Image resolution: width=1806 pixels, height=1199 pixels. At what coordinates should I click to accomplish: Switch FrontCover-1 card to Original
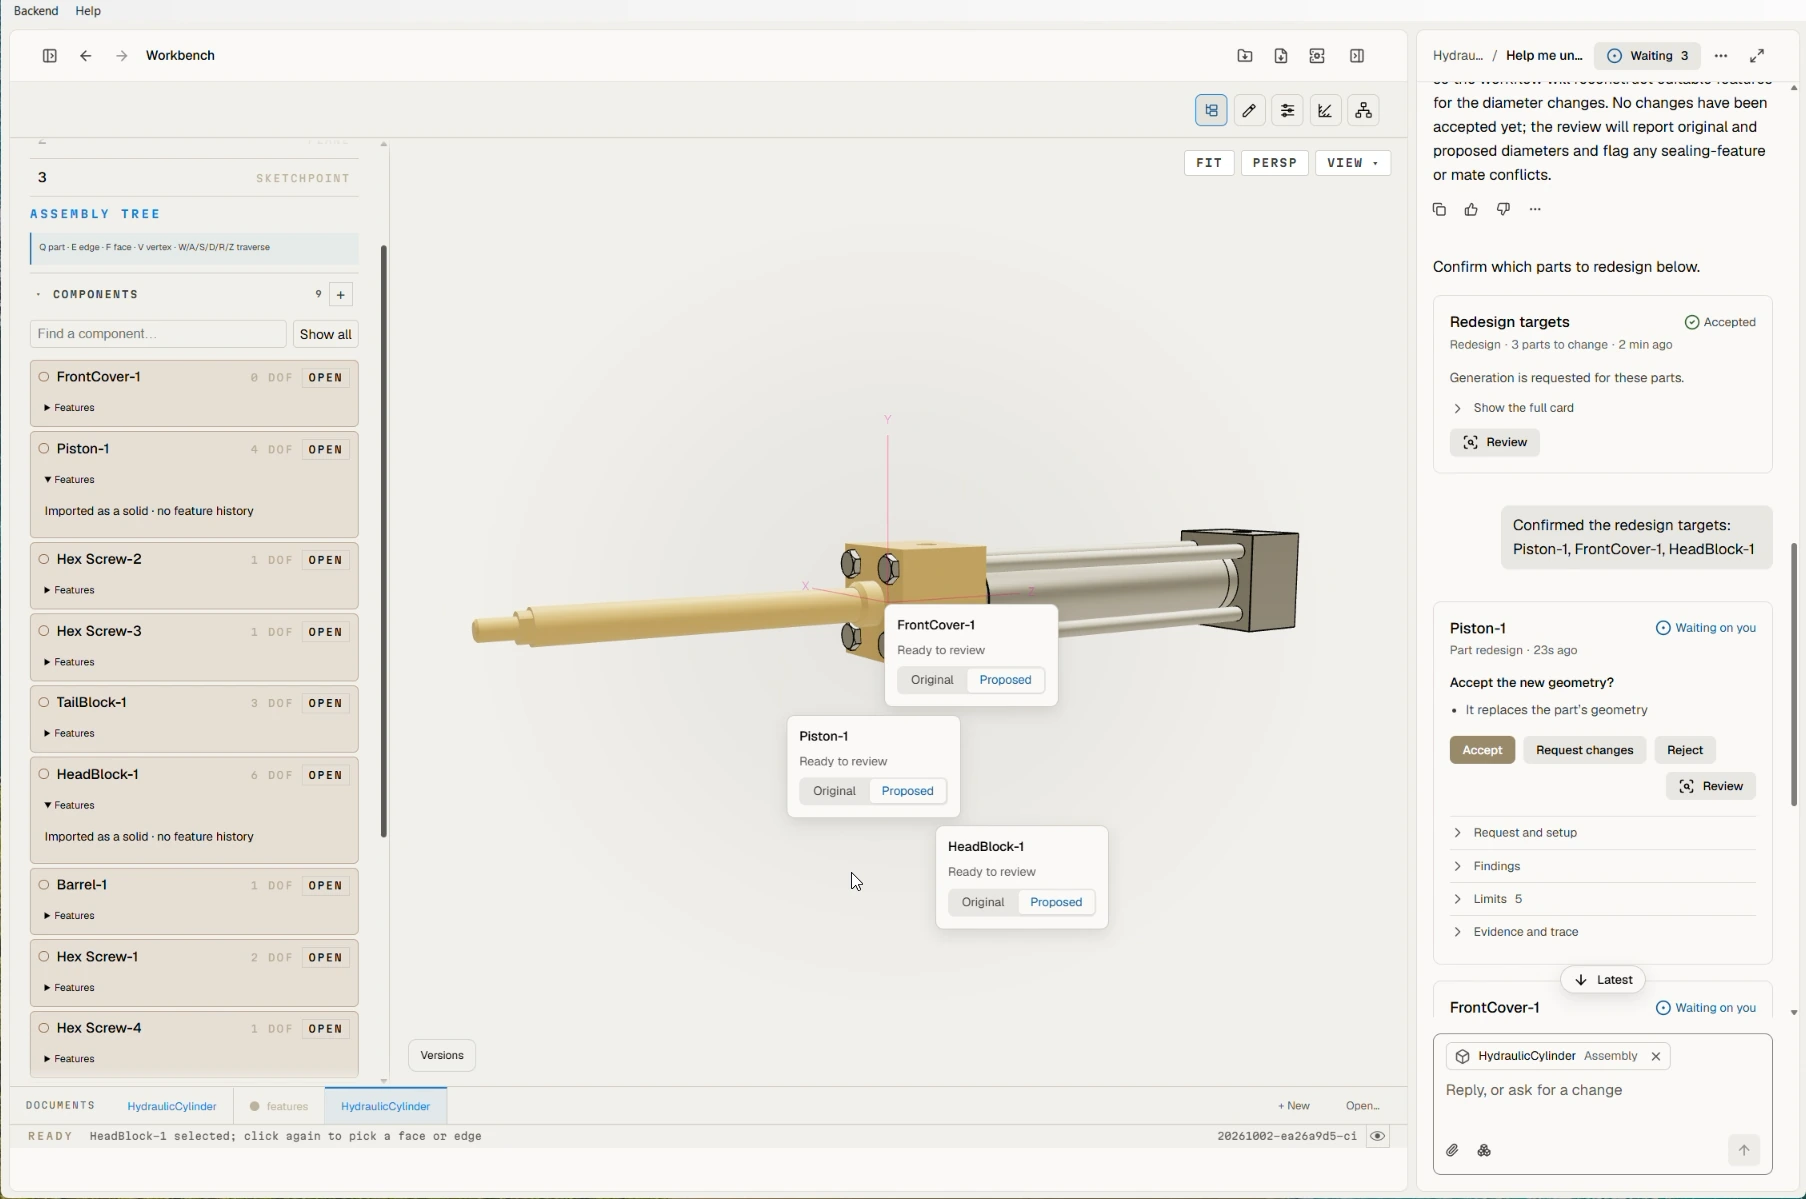pos(932,680)
